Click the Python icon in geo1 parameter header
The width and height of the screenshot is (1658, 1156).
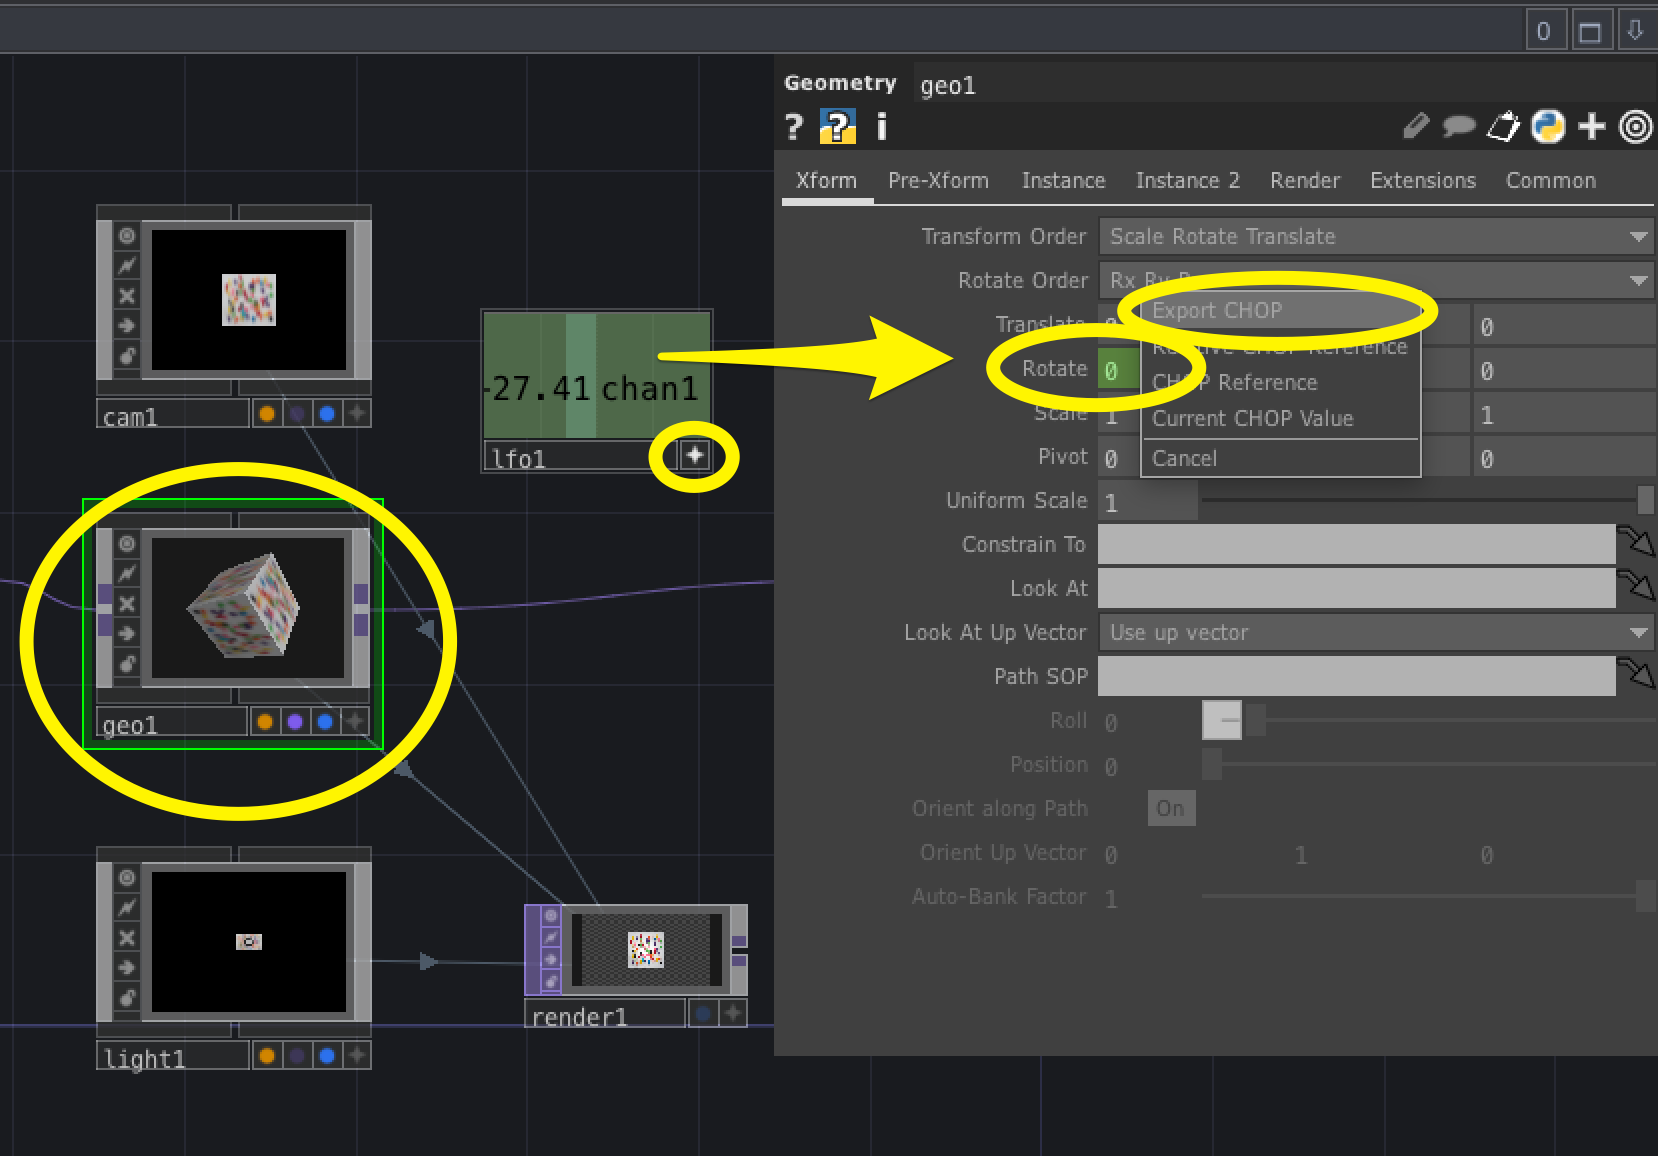pos(1547,126)
